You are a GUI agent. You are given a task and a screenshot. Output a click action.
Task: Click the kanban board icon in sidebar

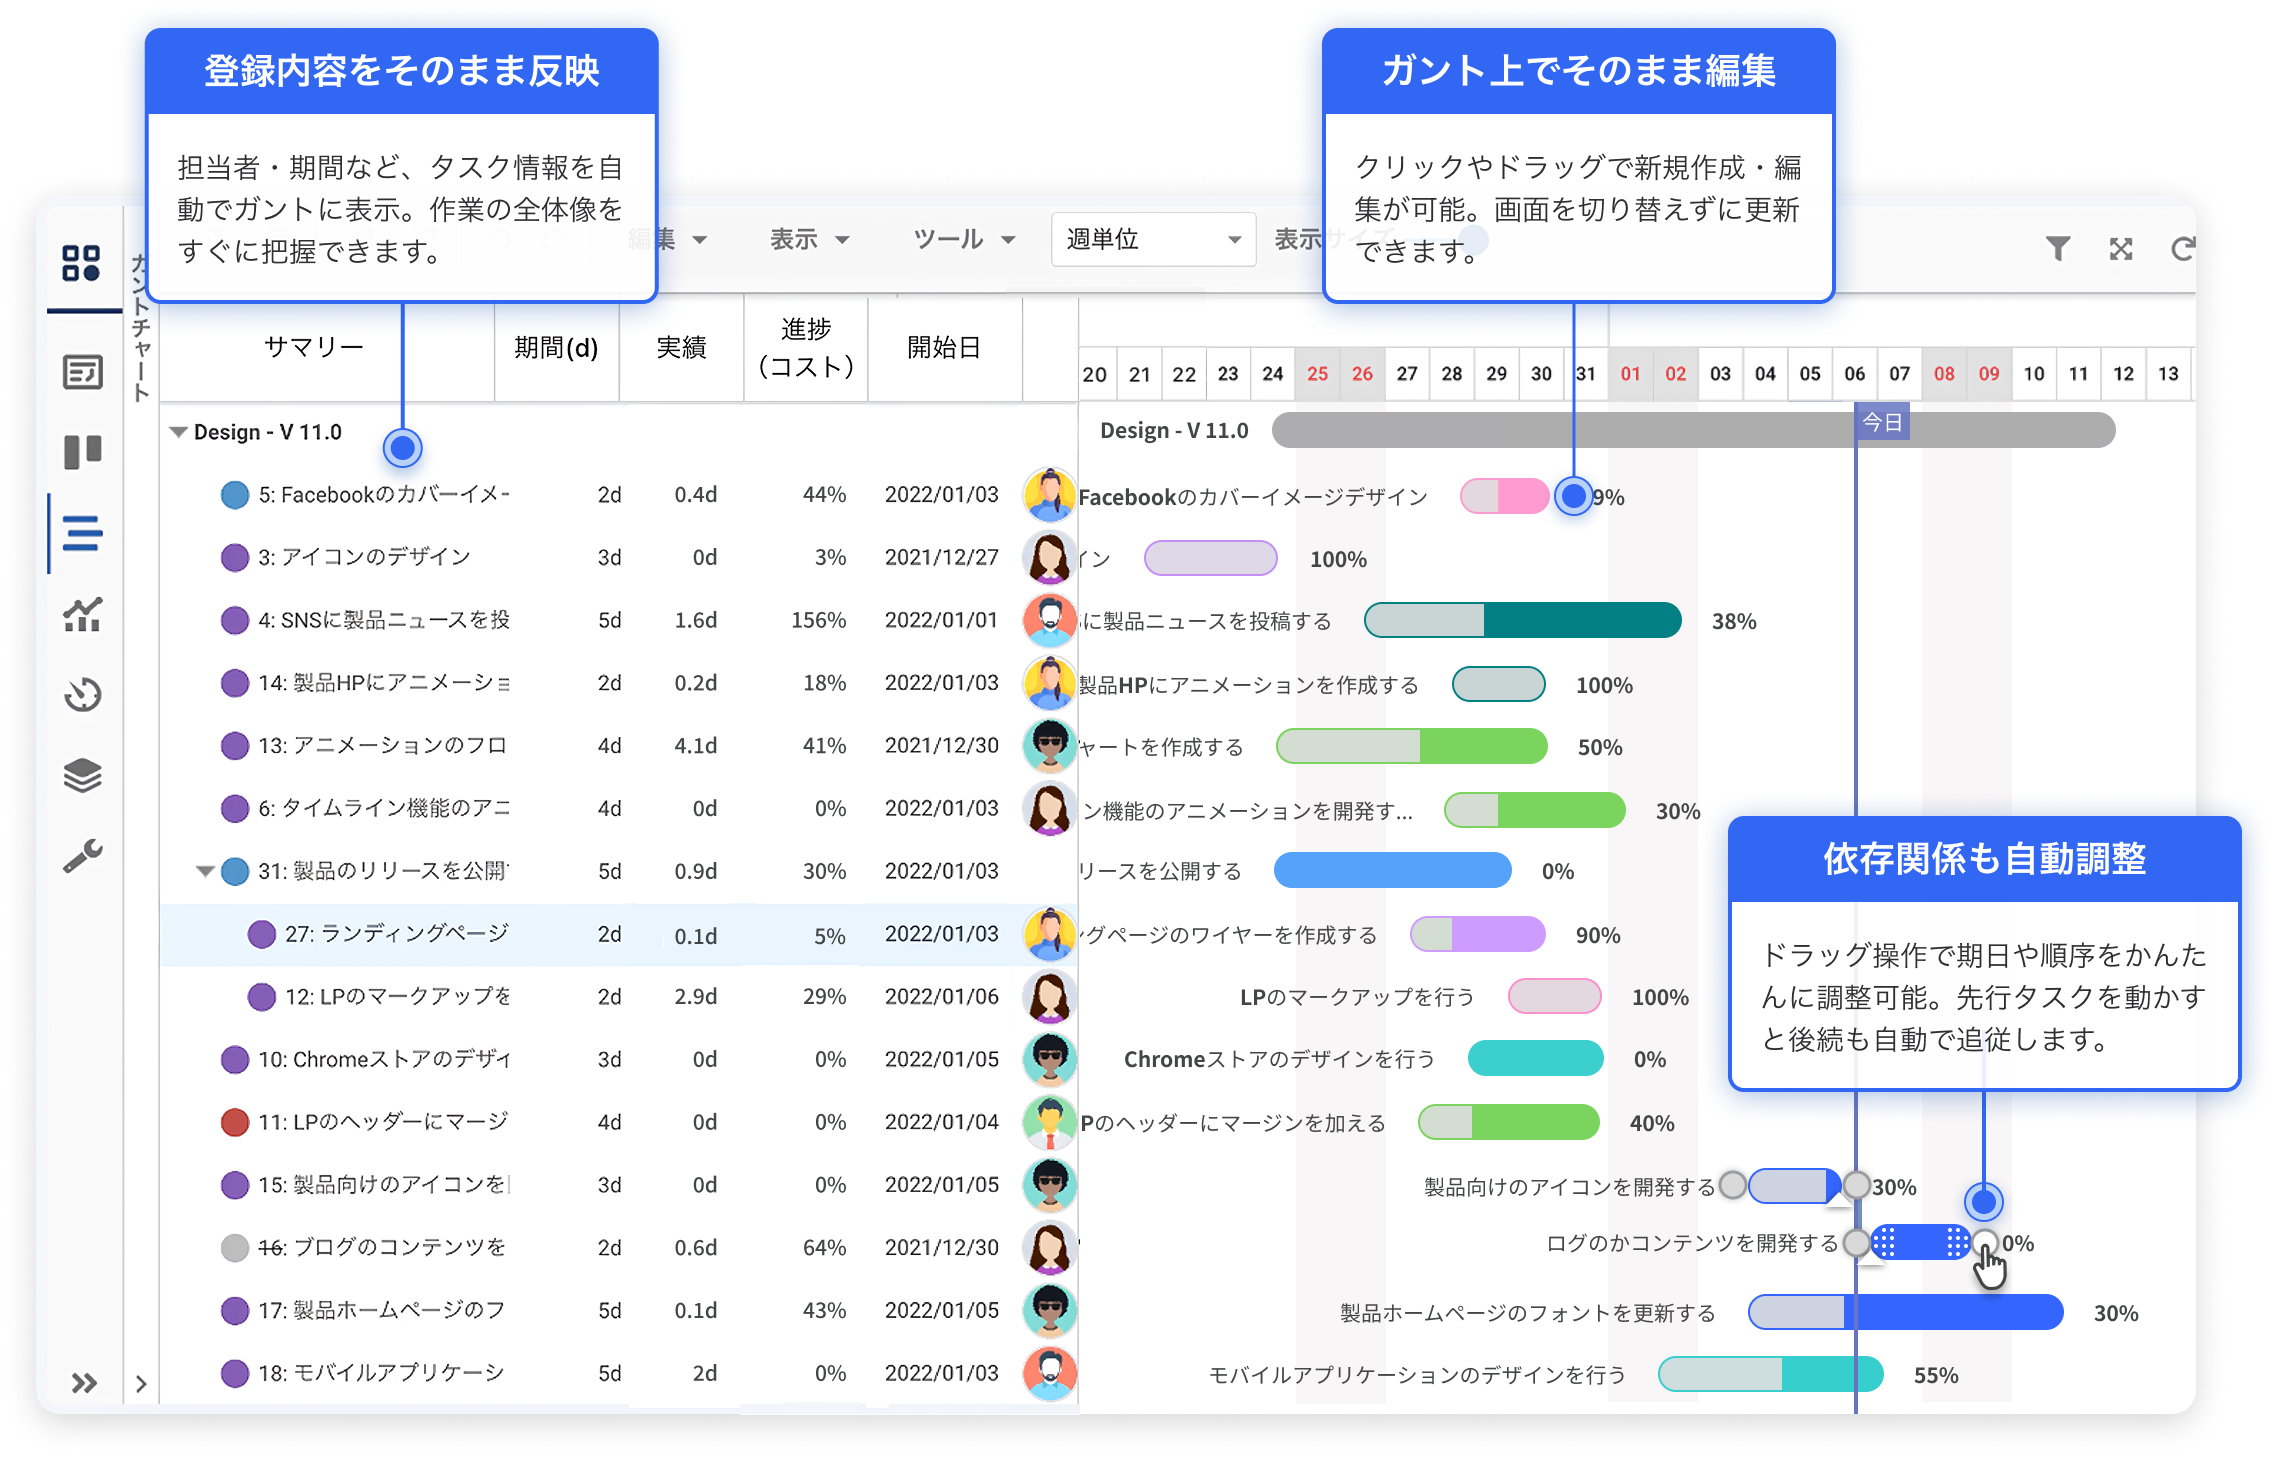point(83,452)
